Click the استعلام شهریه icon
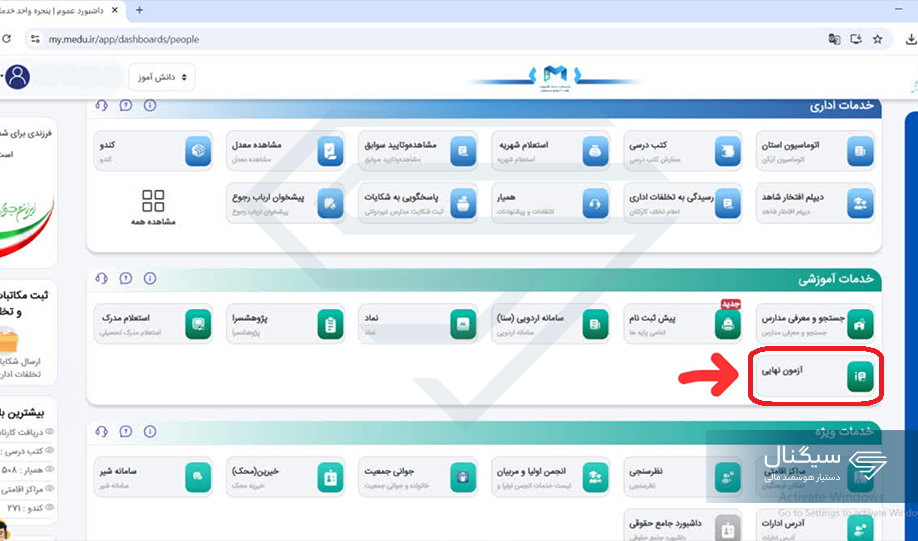 pyautogui.click(x=595, y=152)
